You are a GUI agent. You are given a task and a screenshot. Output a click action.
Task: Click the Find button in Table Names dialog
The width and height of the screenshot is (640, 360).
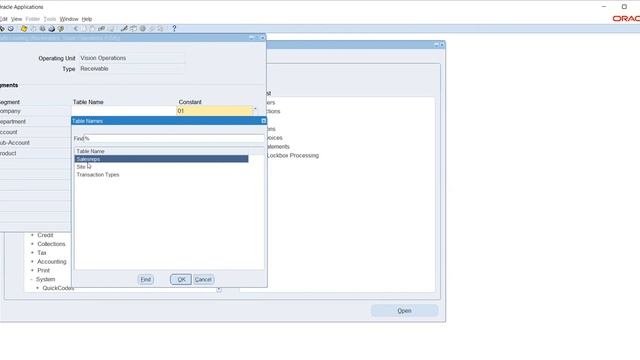pos(146,280)
